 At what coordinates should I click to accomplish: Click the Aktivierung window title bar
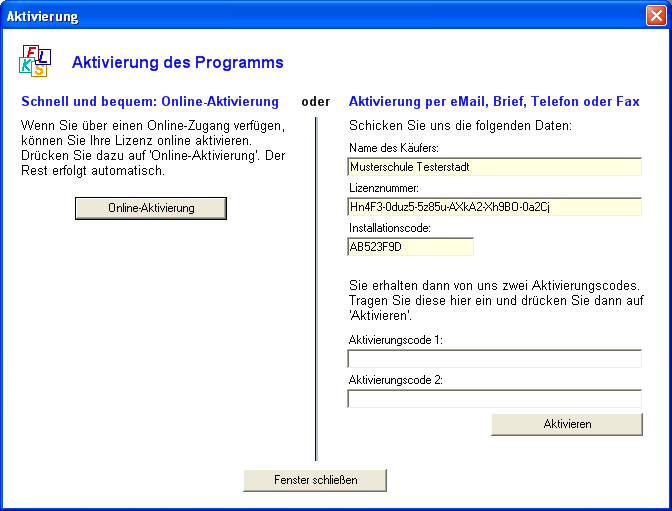[x=300, y=16]
